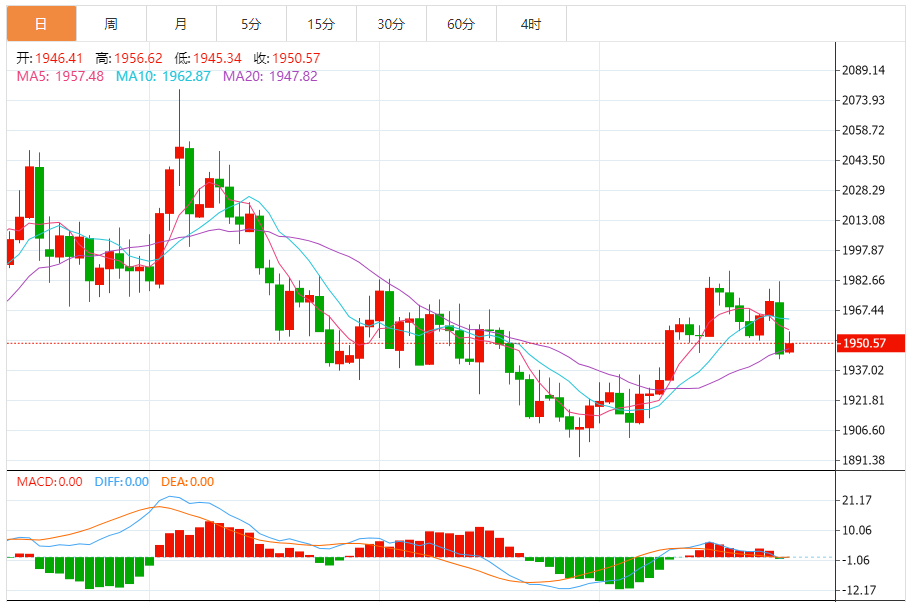Click the DIFF:0.00 label
This screenshot has width=912, height=602.
click(x=122, y=482)
